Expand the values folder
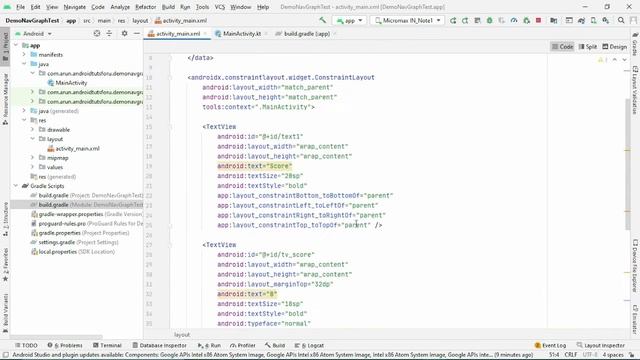 coord(32,167)
